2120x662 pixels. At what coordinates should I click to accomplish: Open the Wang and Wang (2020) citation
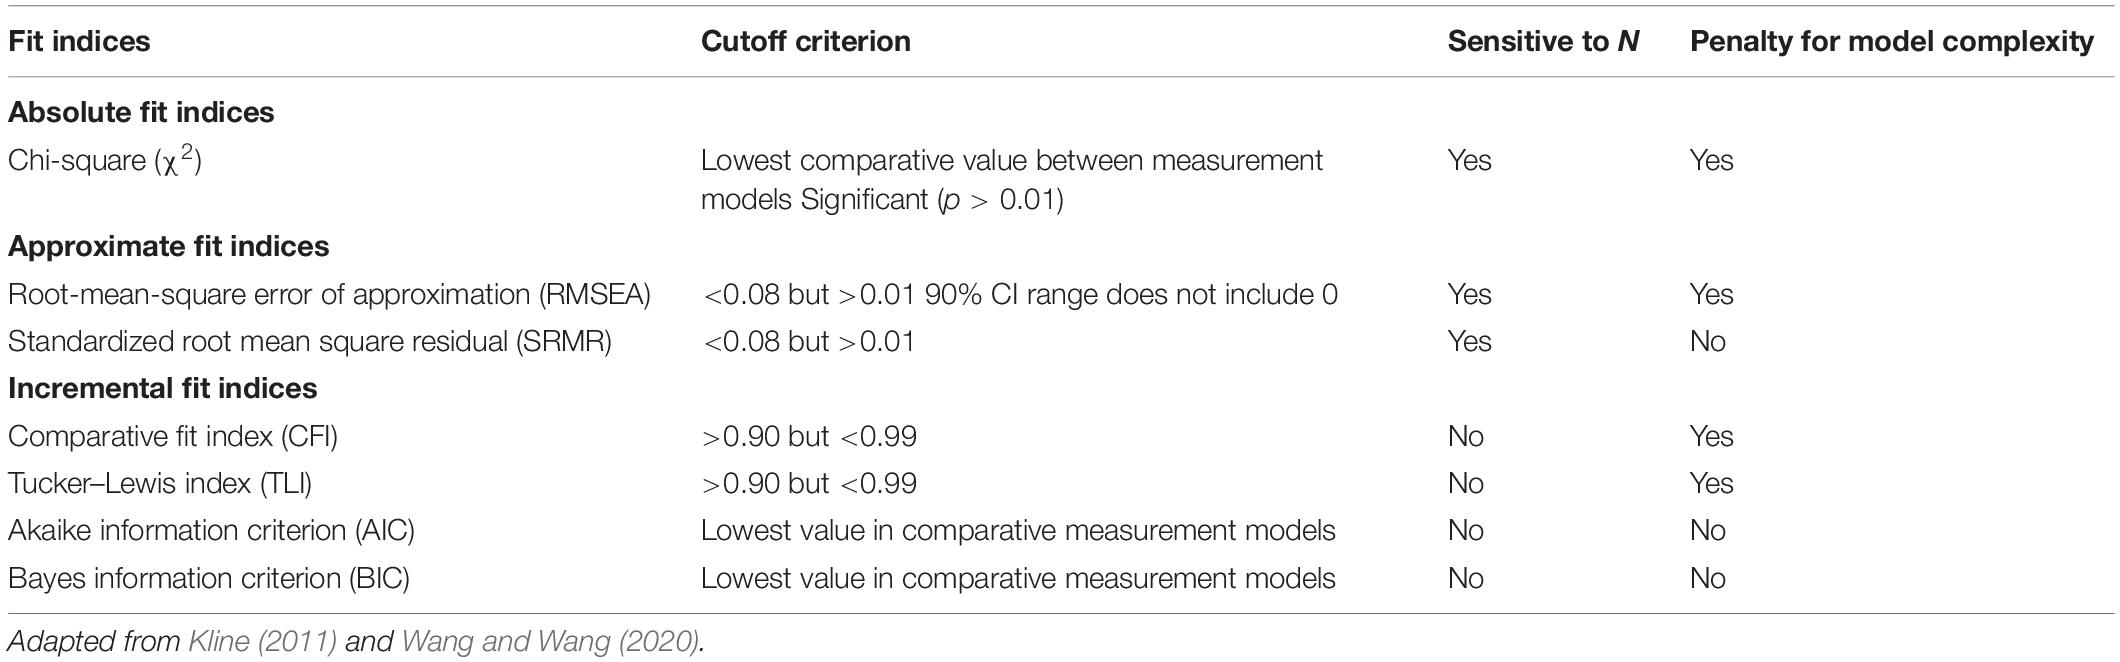coord(550,641)
